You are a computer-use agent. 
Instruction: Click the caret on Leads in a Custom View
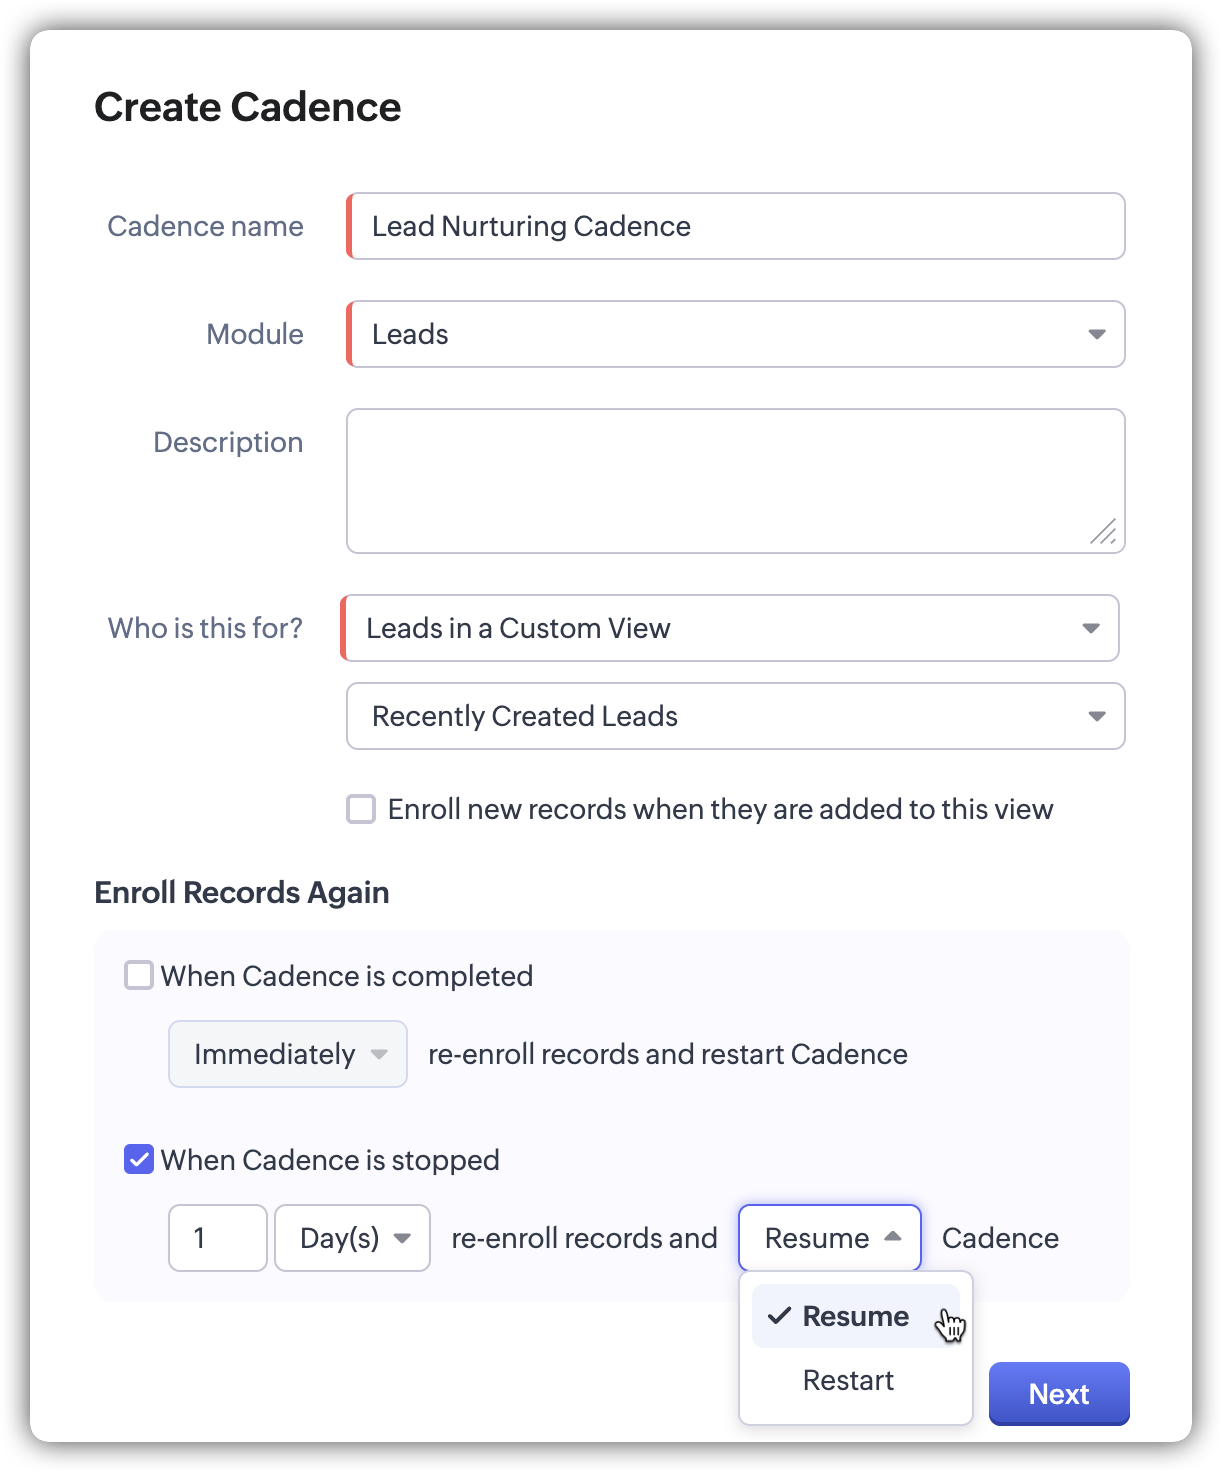click(1091, 628)
